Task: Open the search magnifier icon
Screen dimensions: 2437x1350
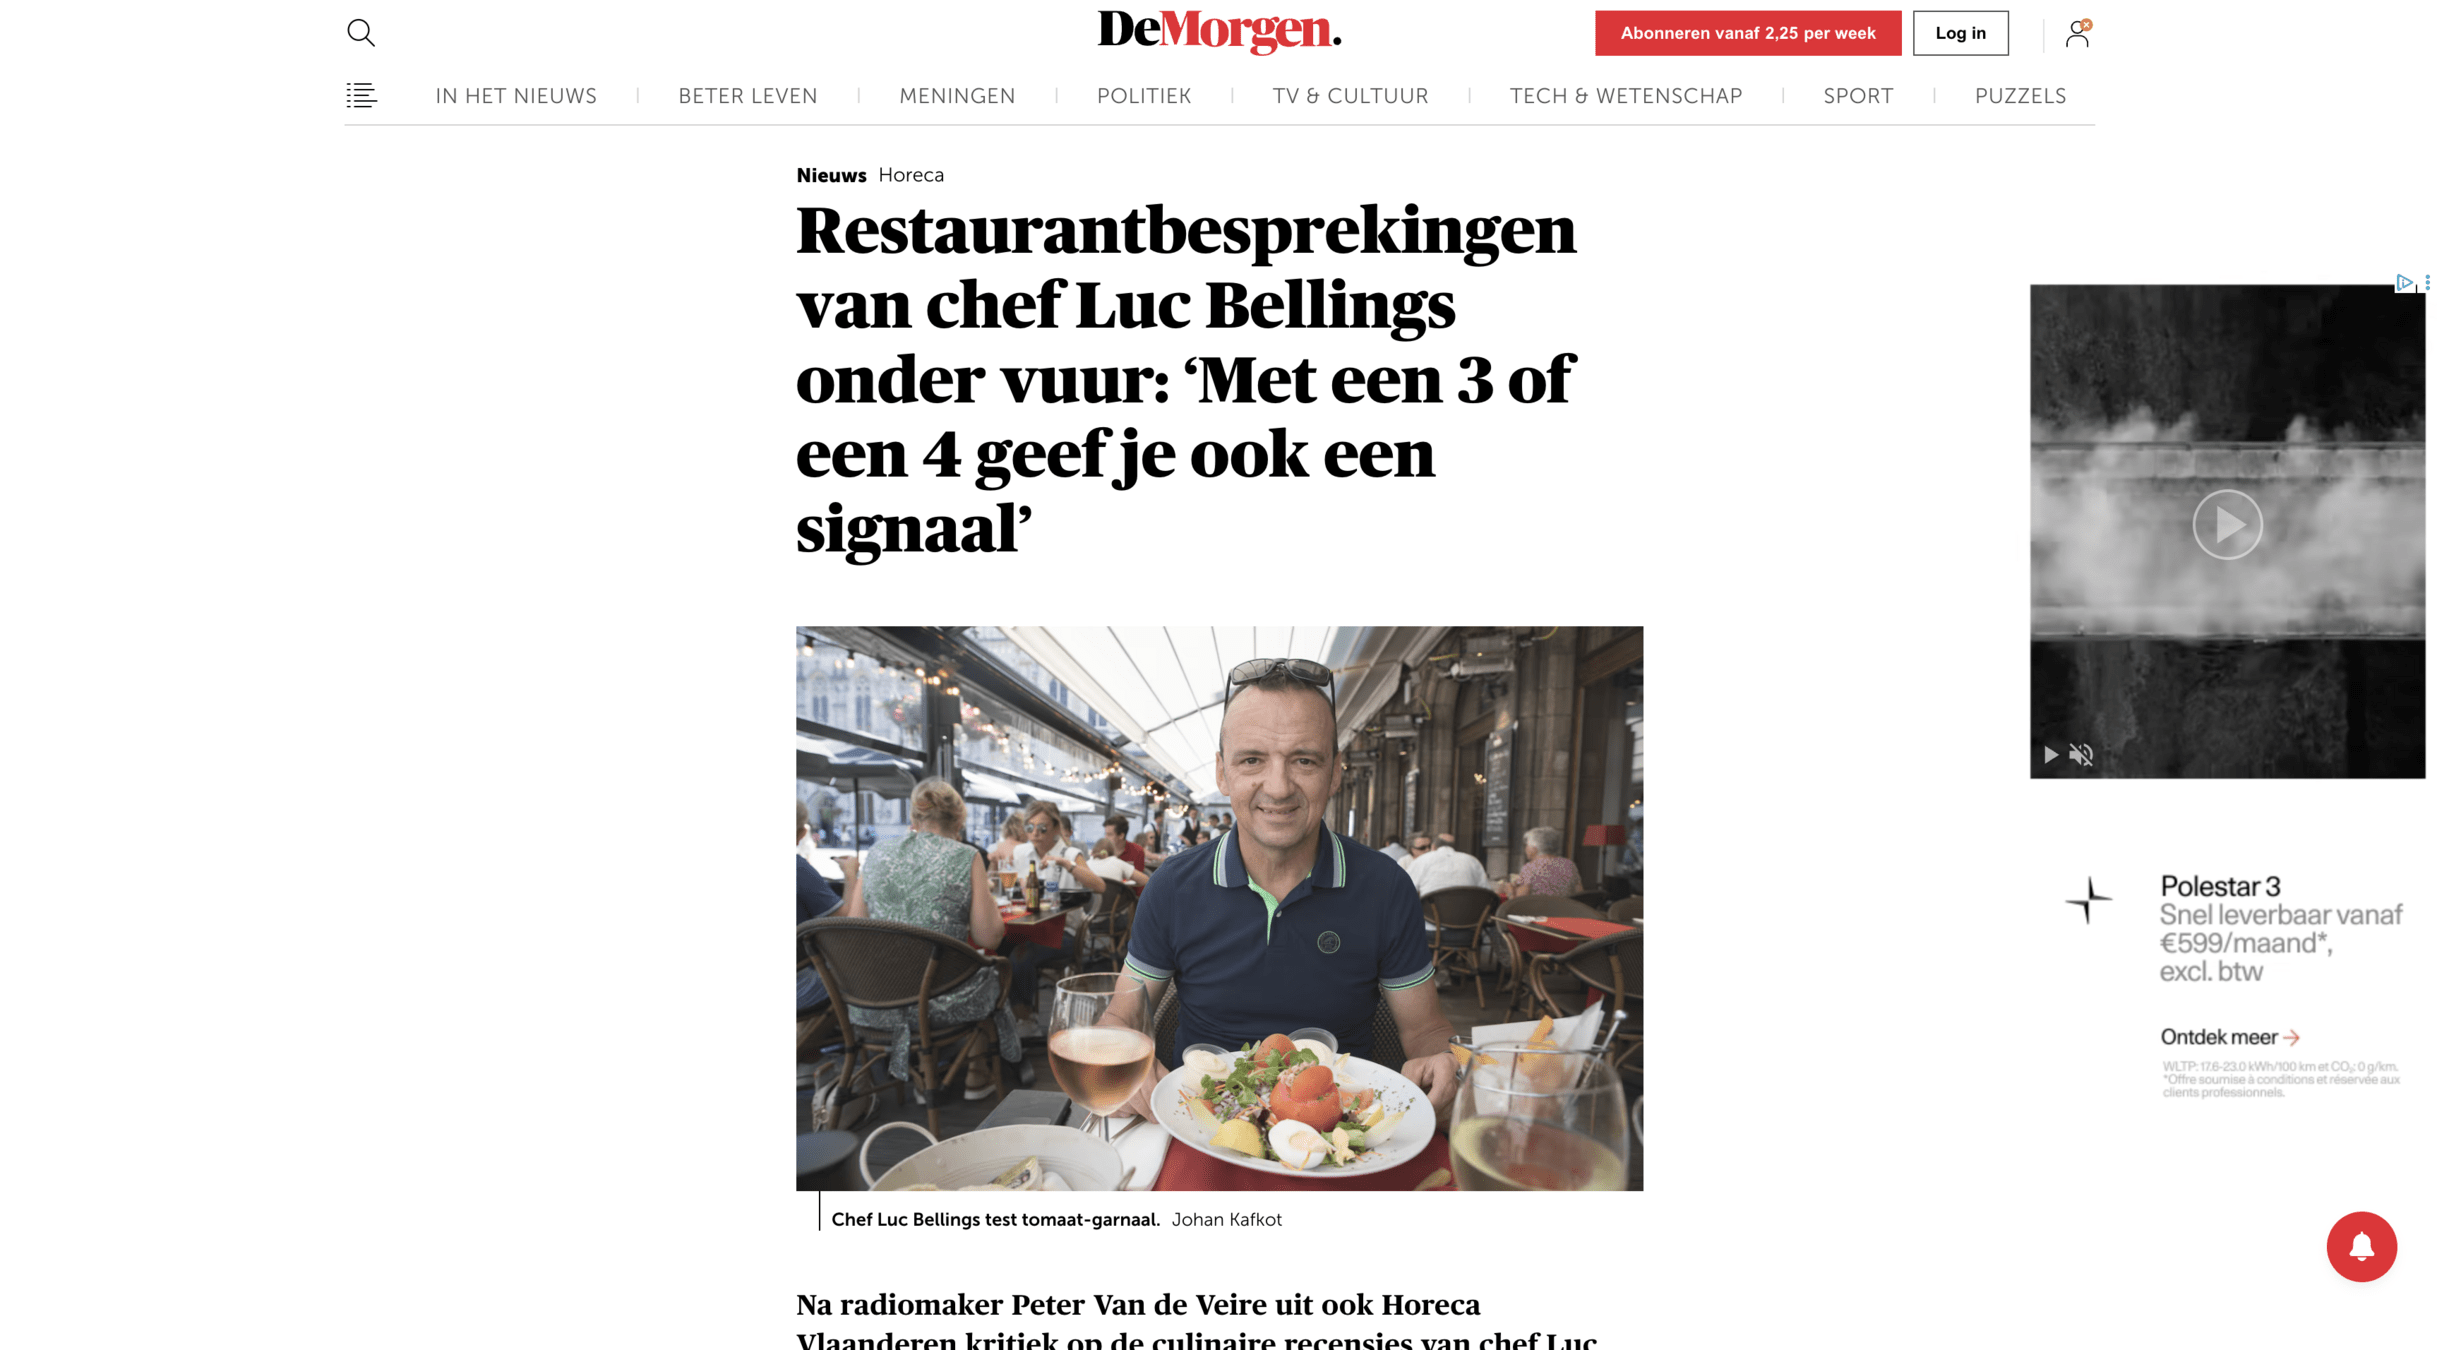Action: [360, 33]
